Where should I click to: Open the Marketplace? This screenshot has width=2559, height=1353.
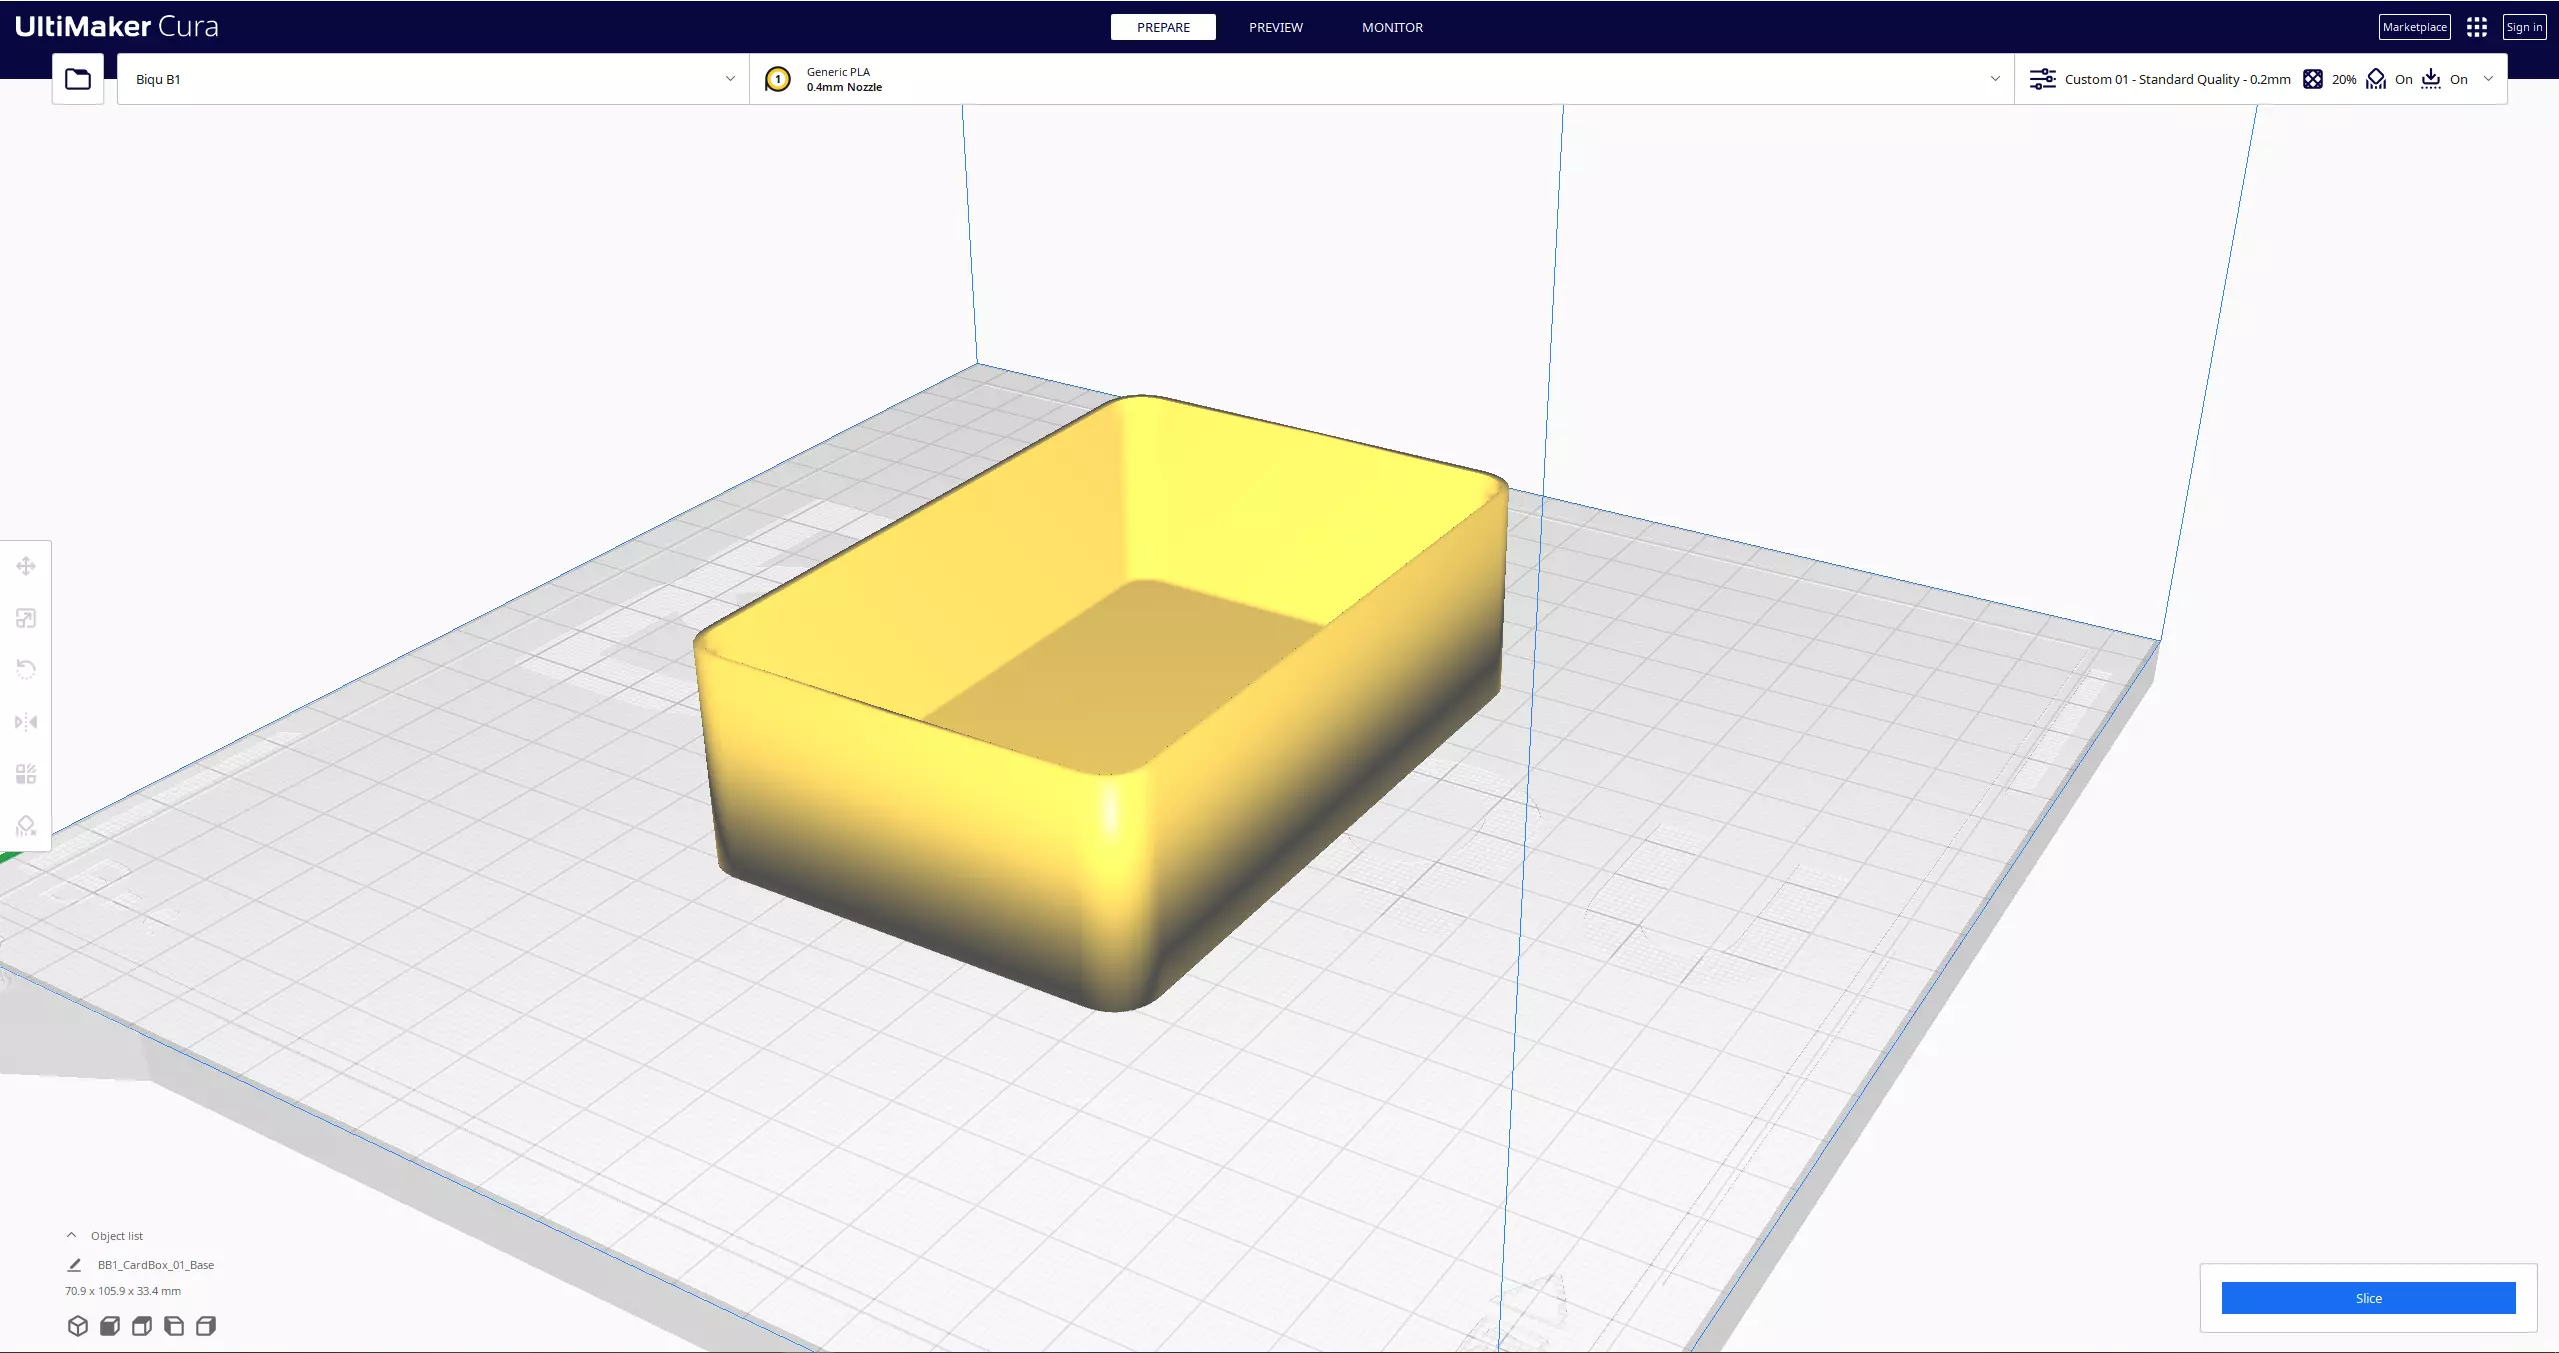coord(2414,27)
